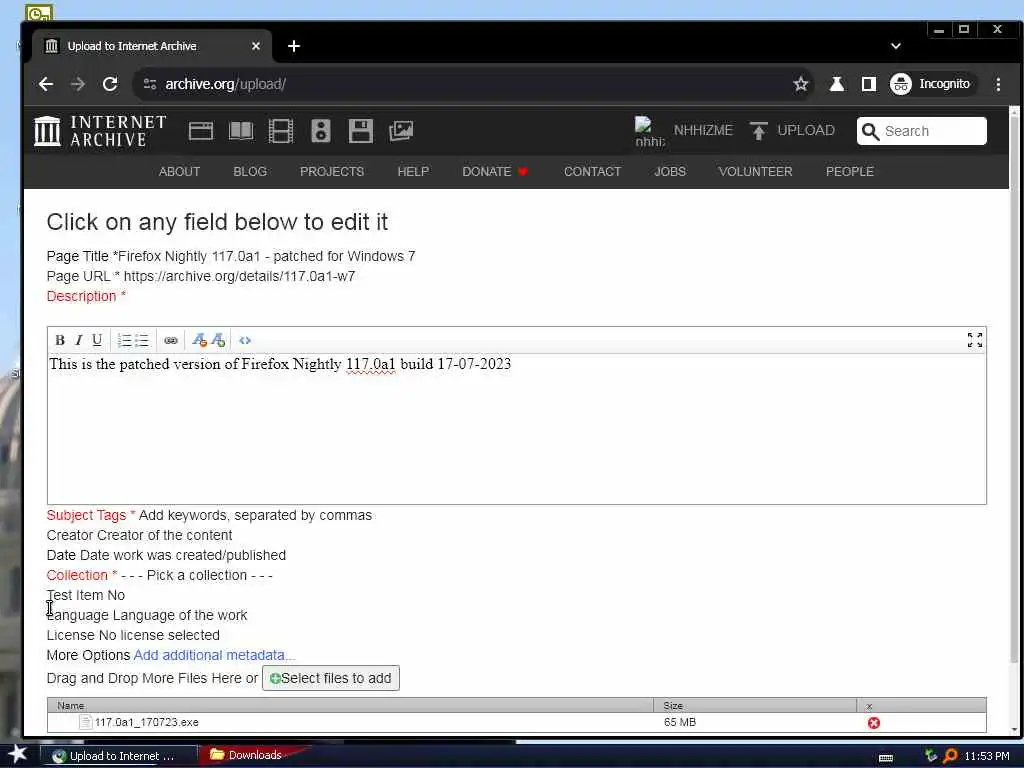Open the Images icon in header
The width and height of the screenshot is (1024, 768).
[401, 131]
